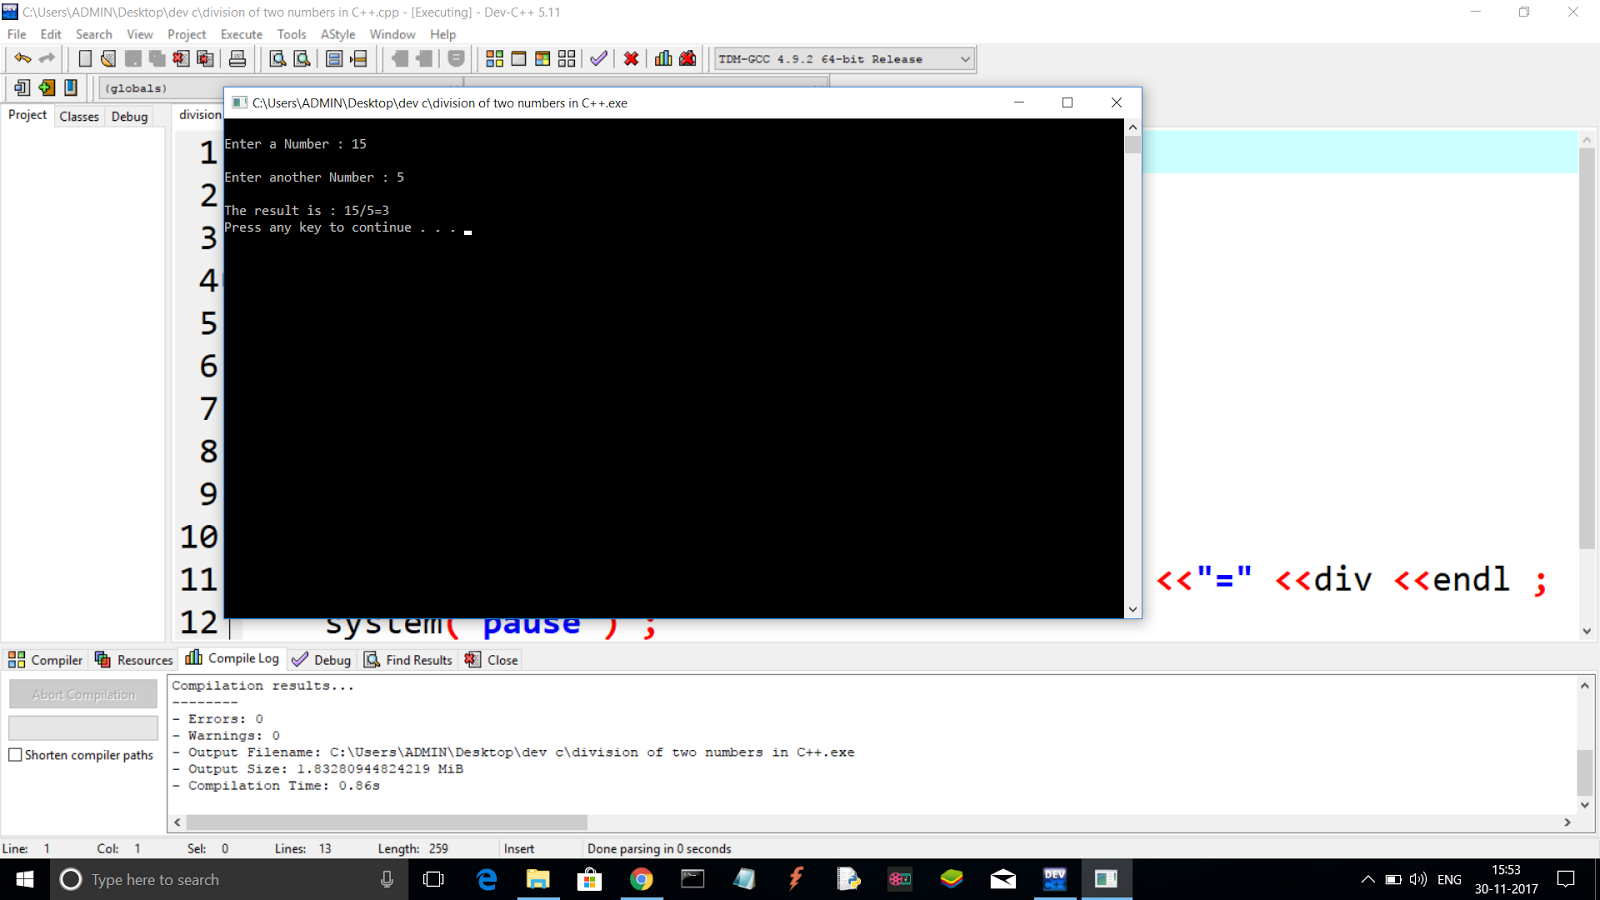Open the Profile analysis bar-chart icon
1600x900 pixels.
click(x=664, y=58)
